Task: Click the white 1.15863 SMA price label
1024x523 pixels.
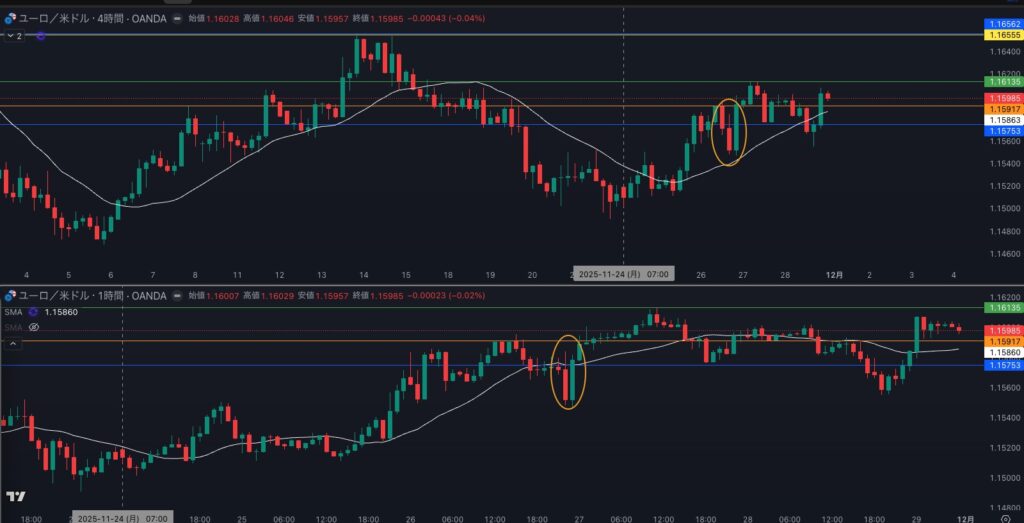Action: [1003, 120]
